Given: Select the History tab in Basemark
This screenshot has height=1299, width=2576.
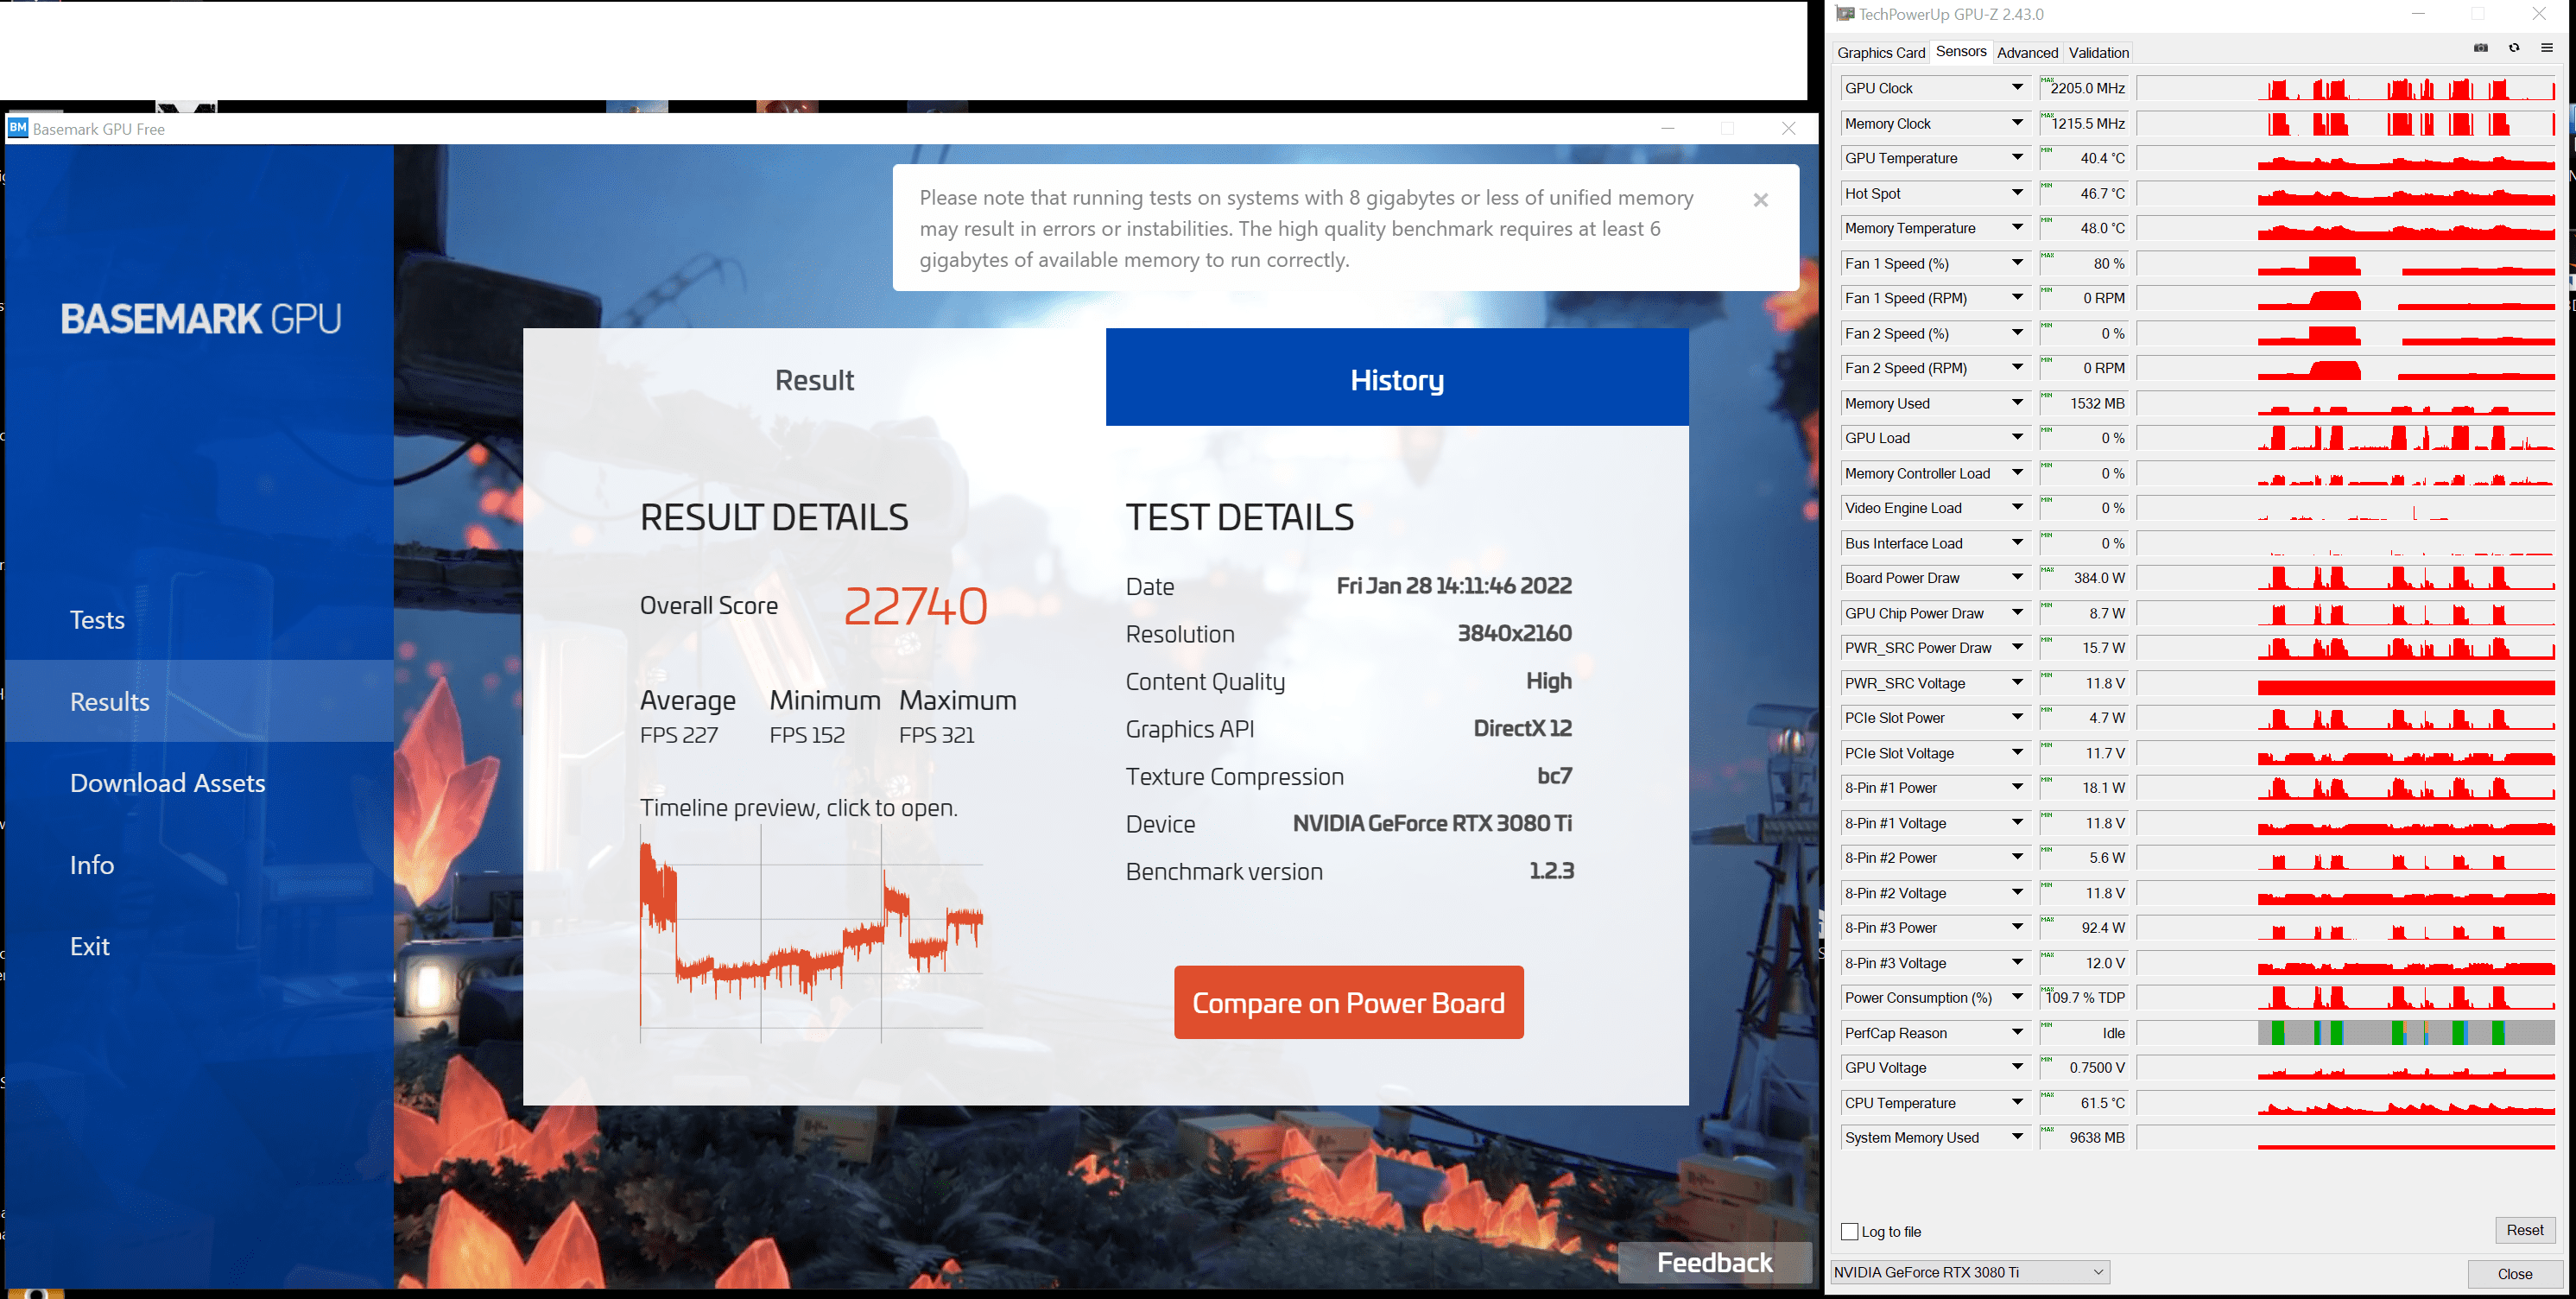Looking at the screenshot, I should point(1397,379).
